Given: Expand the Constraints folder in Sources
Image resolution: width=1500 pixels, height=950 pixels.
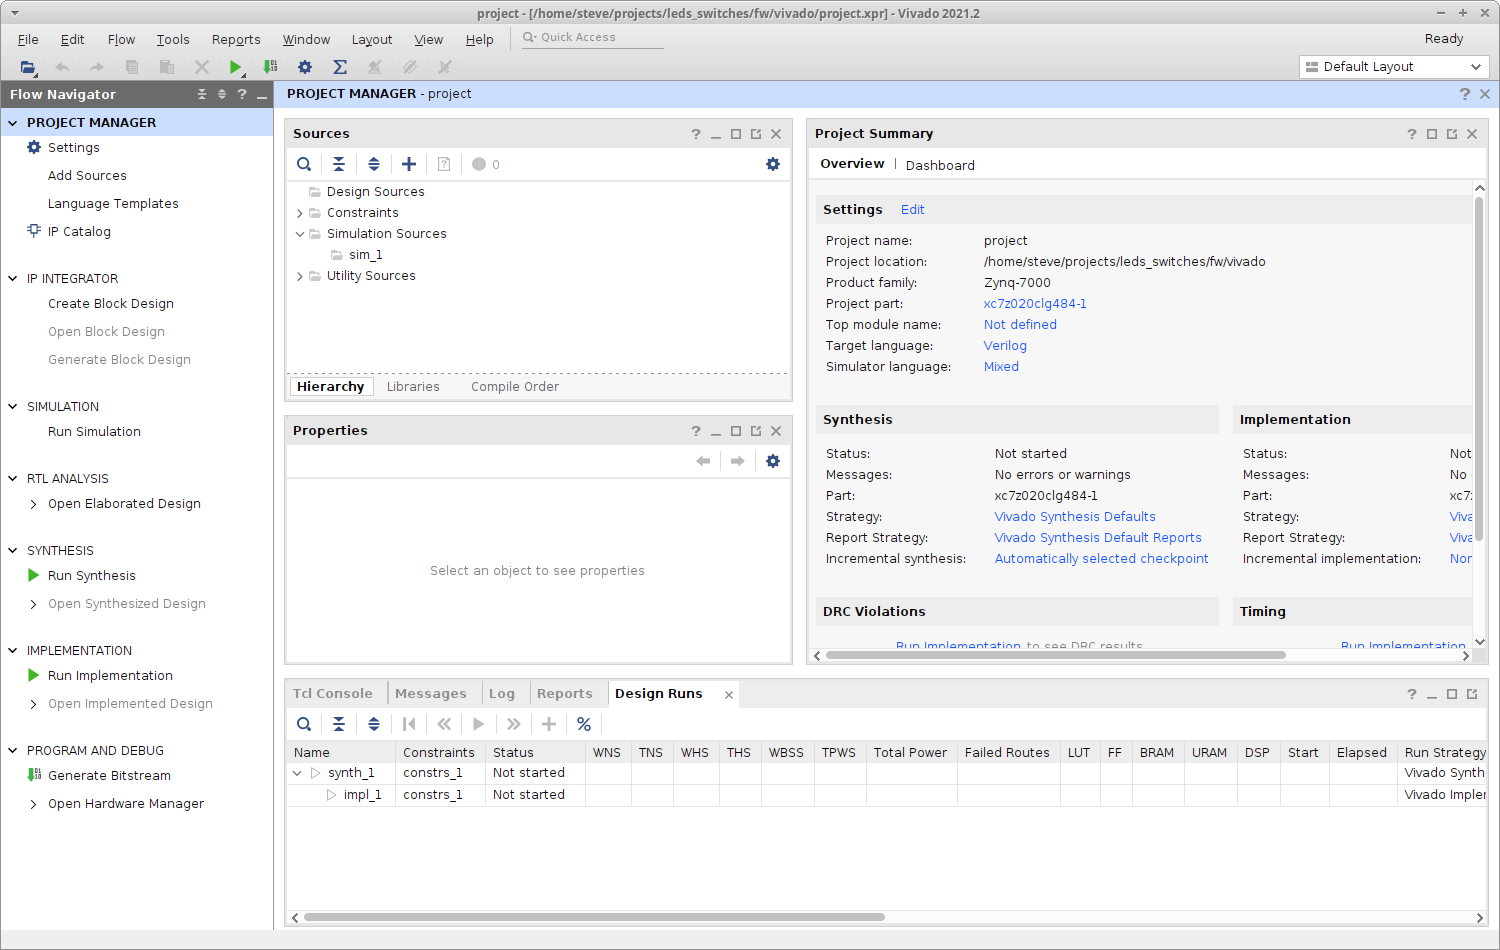Looking at the screenshot, I should click(x=300, y=213).
